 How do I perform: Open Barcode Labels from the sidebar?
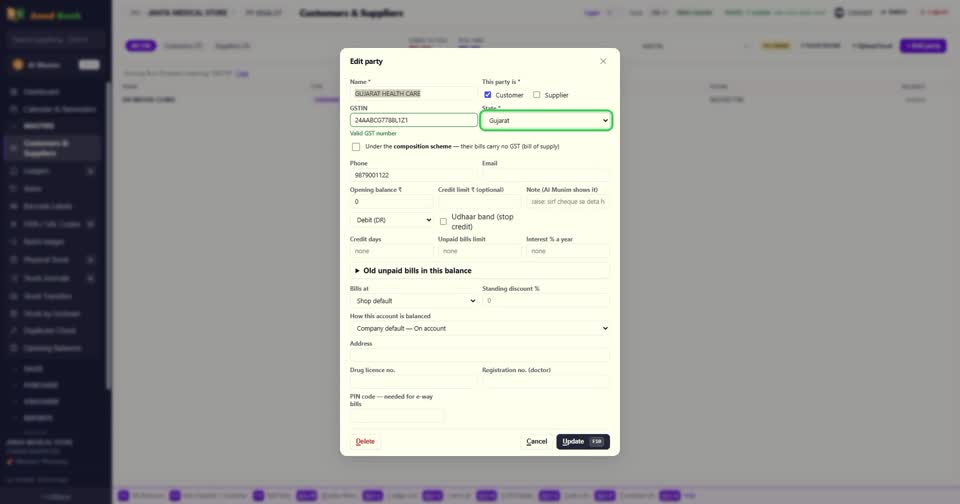point(48,206)
